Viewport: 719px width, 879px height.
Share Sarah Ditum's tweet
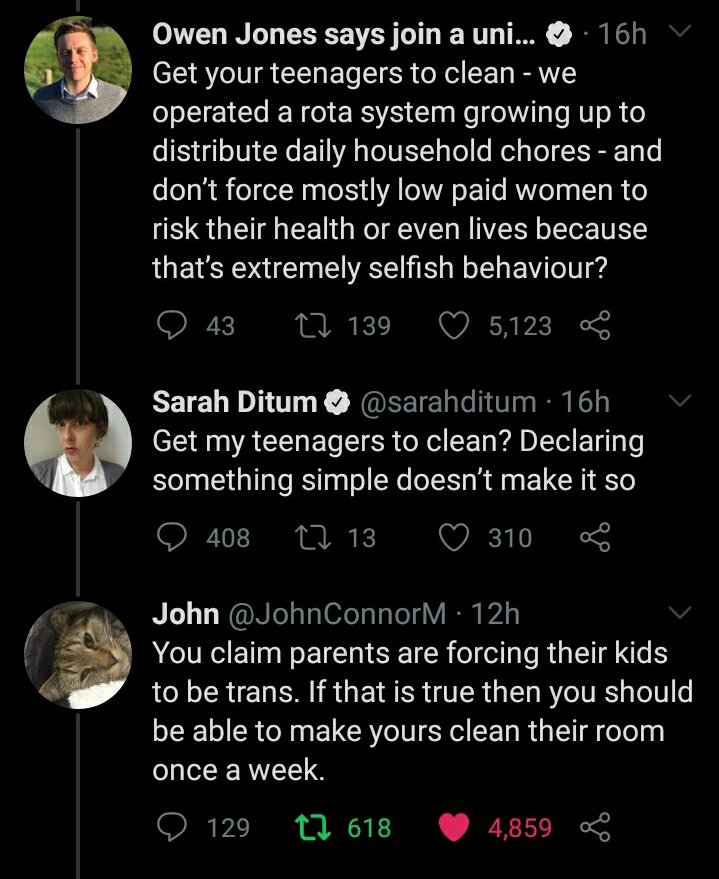pos(594,537)
